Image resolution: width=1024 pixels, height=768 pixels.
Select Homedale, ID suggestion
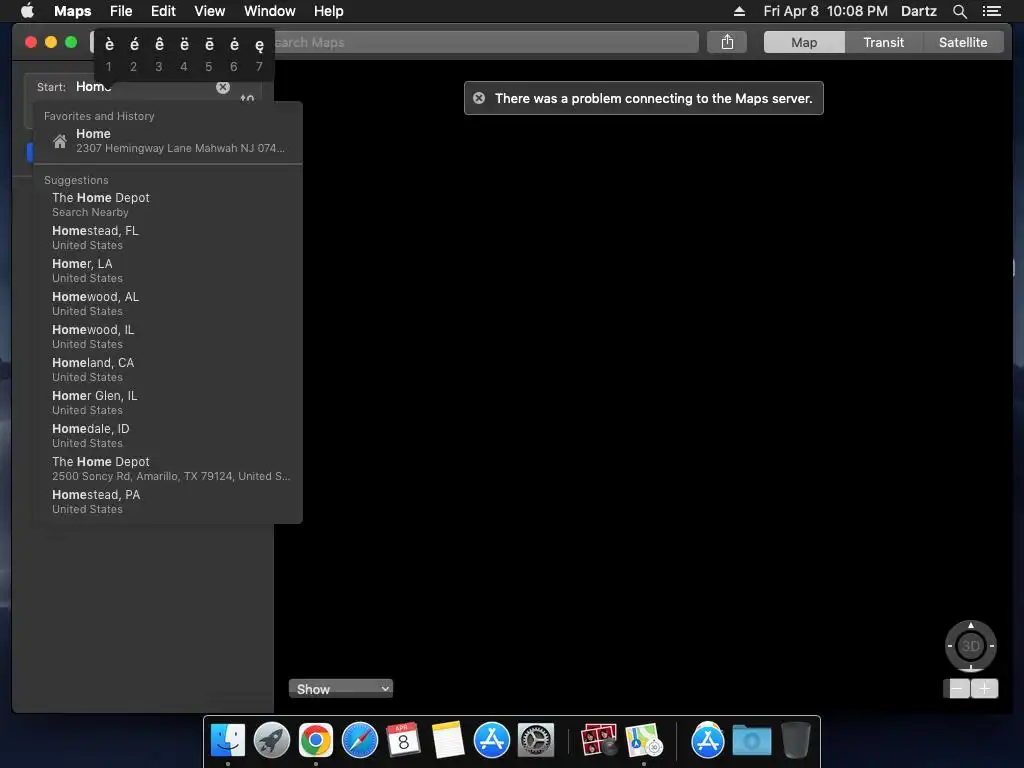tap(168, 436)
